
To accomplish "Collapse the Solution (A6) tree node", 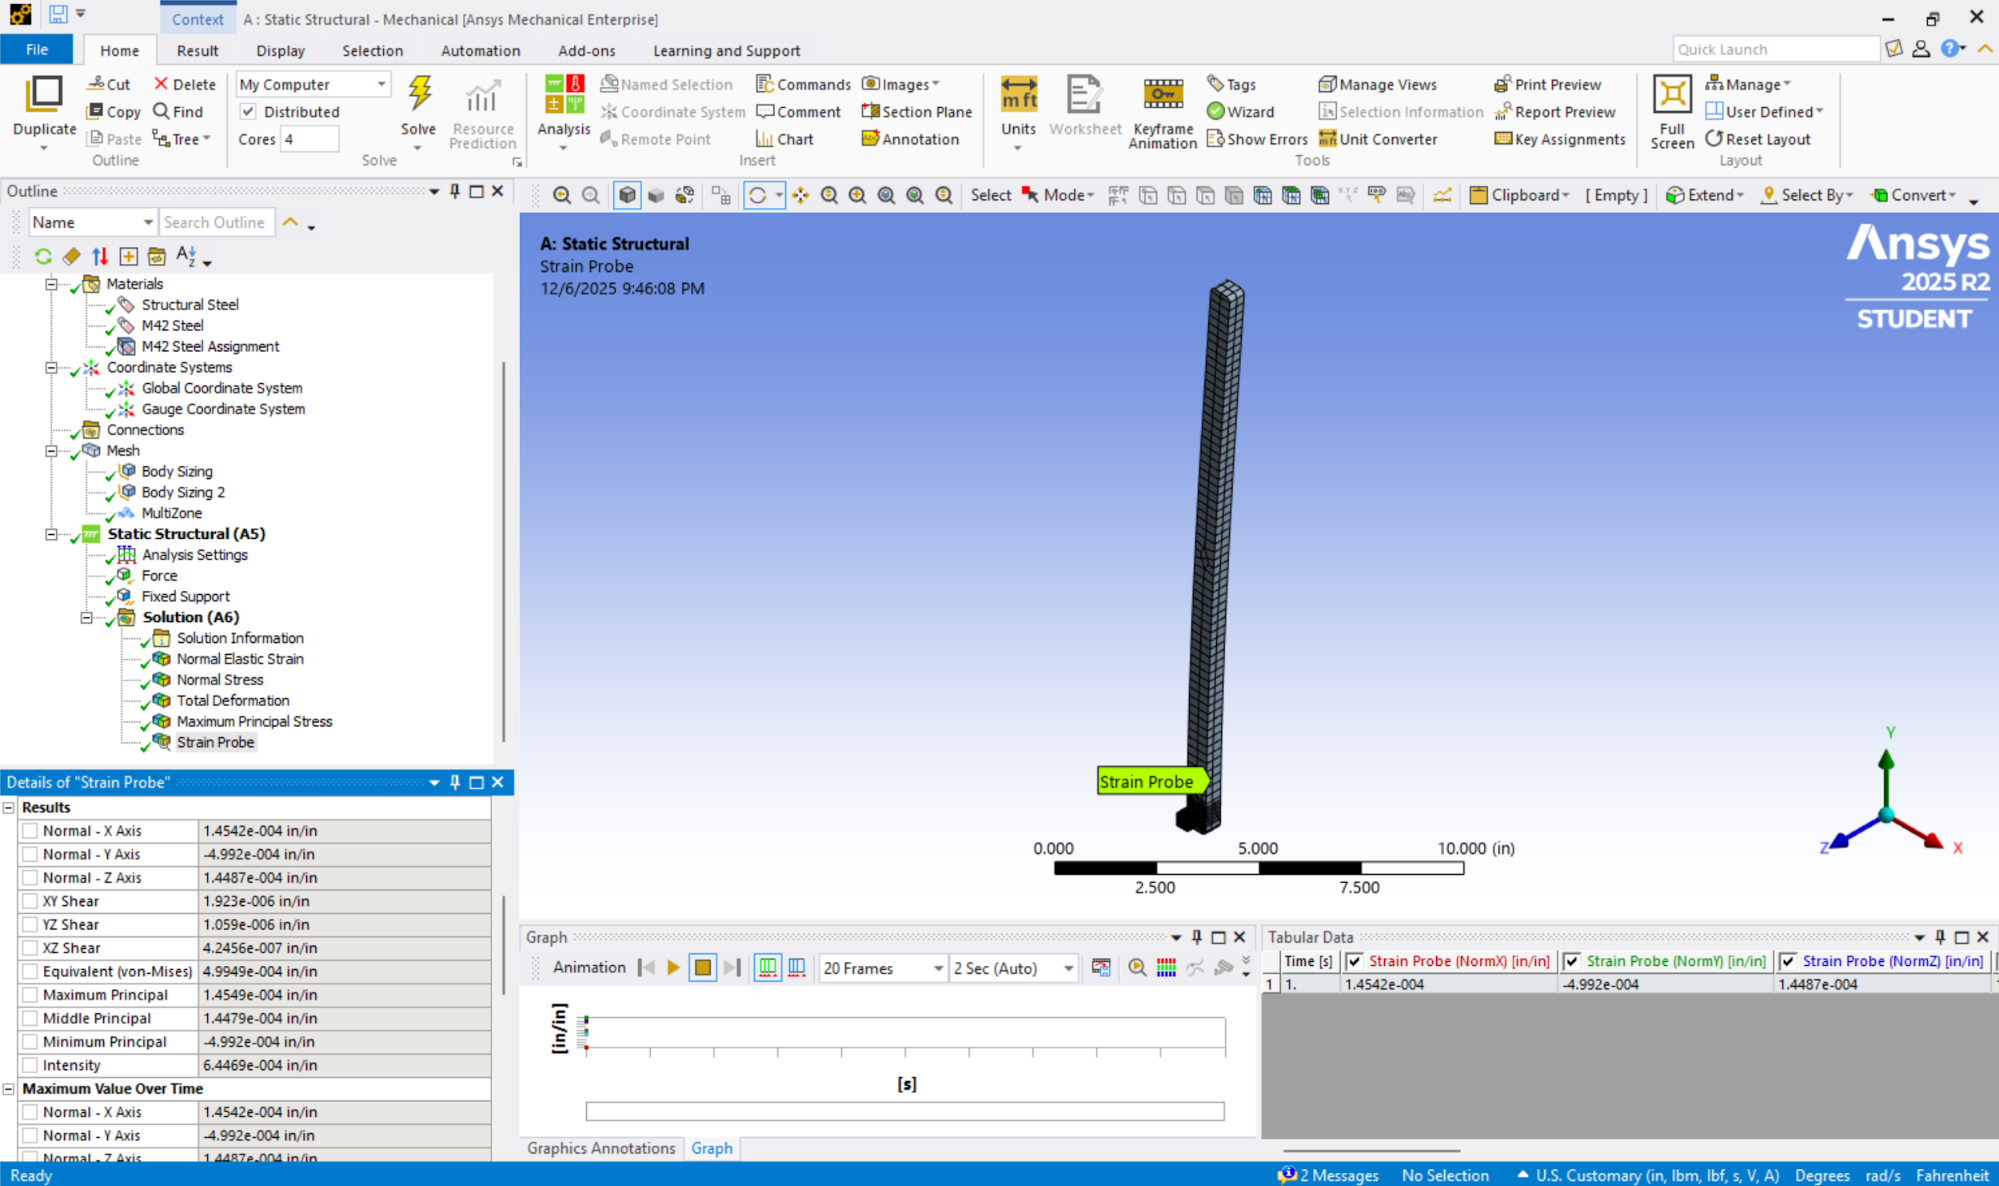I will [87, 617].
